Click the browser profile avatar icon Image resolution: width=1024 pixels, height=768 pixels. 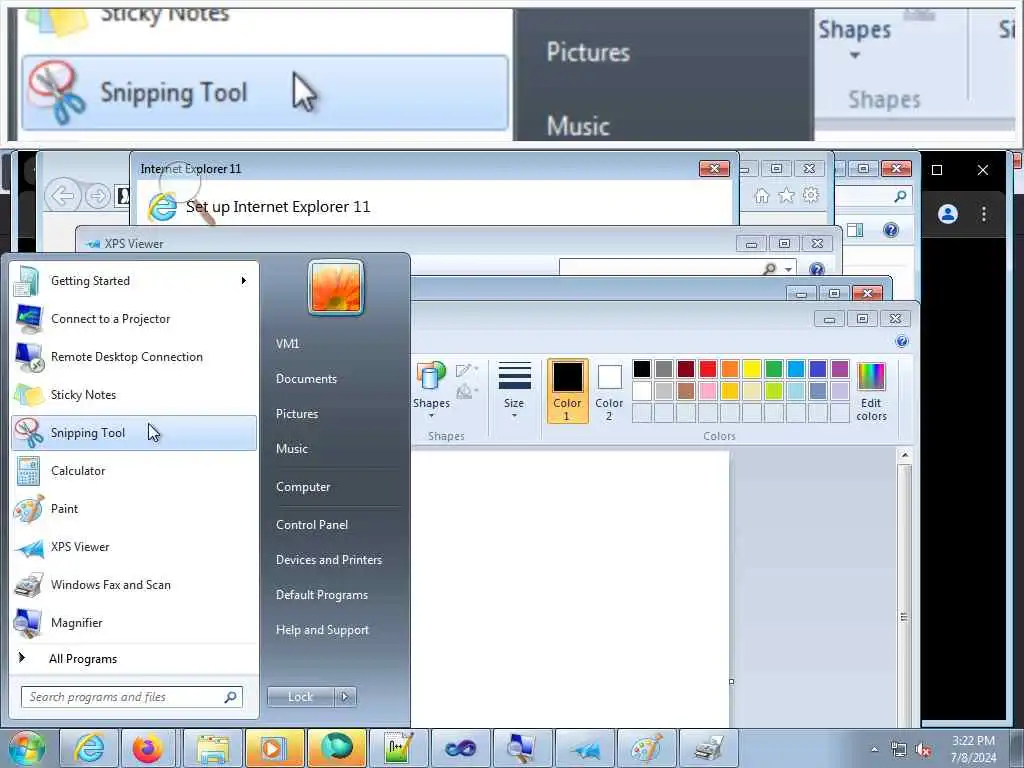[x=948, y=214]
